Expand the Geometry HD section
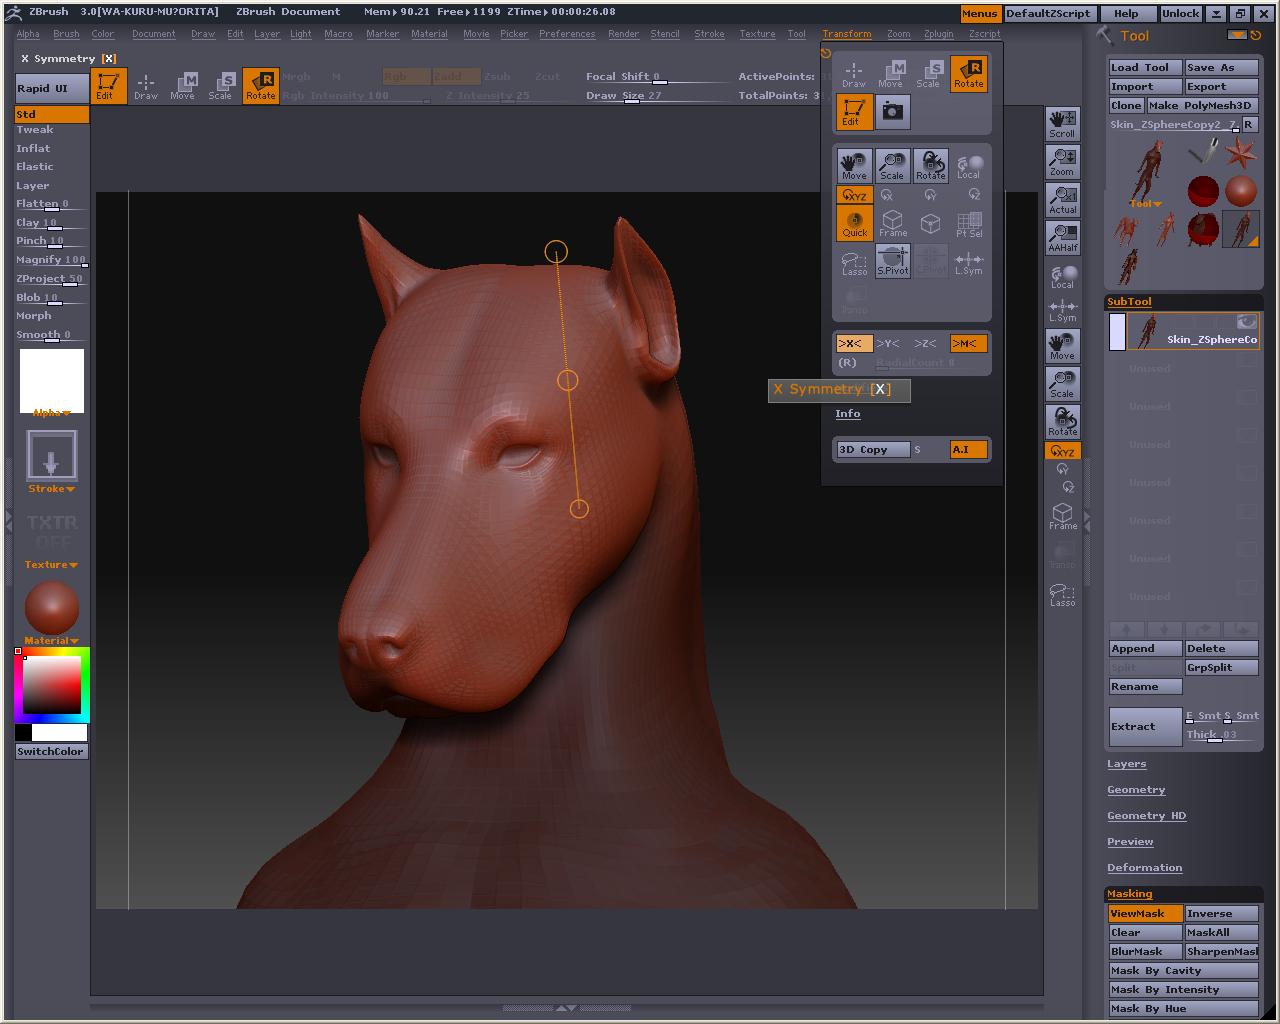This screenshot has height=1024, width=1280. click(1146, 816)
